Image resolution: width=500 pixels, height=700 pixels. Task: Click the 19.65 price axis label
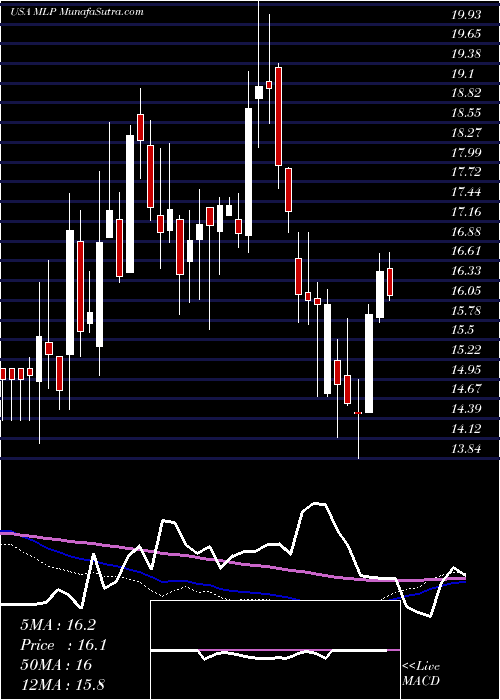[466, 35]
